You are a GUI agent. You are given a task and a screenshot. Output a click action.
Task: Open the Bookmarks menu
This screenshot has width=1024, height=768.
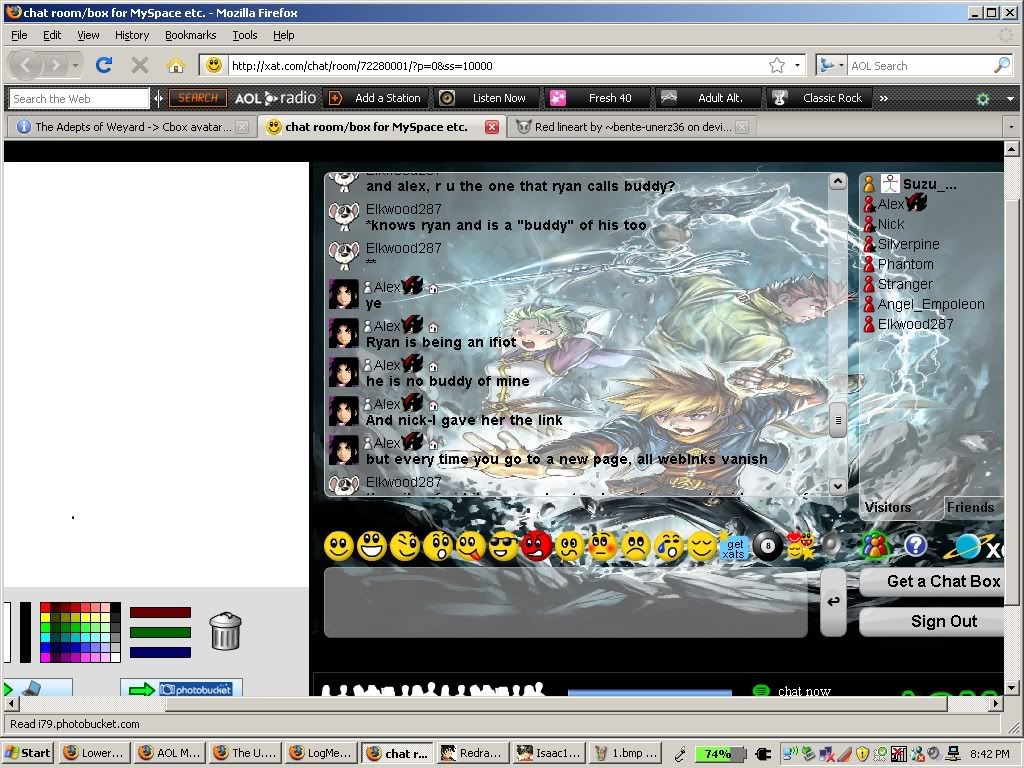190,35
